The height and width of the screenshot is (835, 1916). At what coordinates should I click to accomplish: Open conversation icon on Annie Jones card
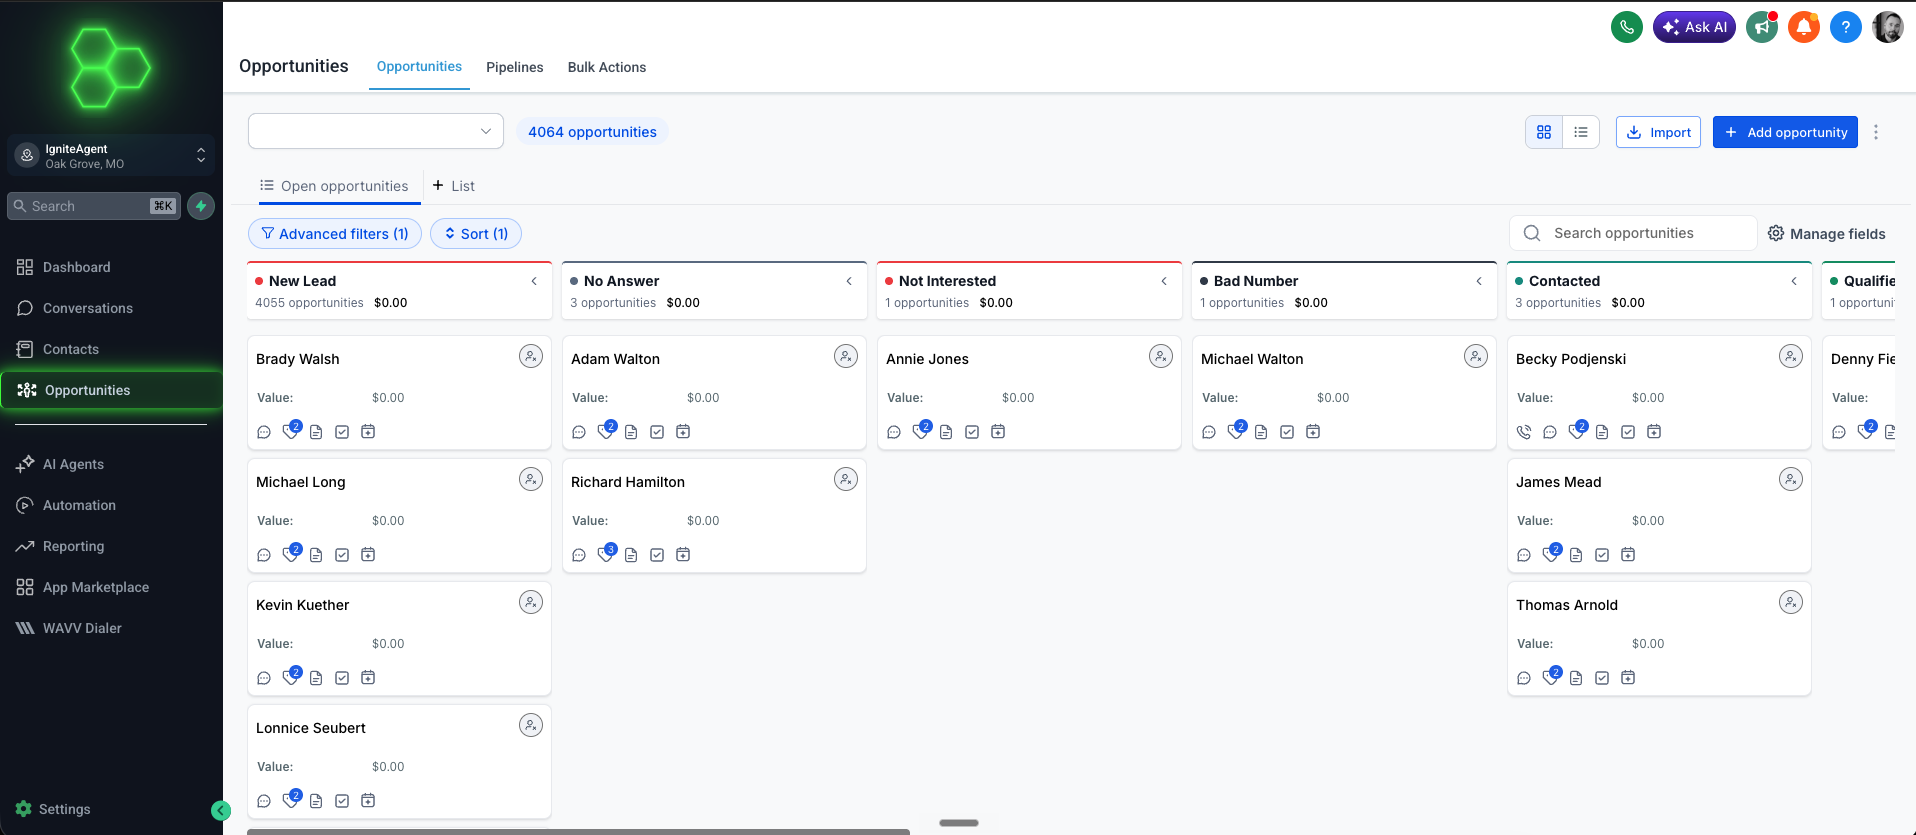pos(894,432)
